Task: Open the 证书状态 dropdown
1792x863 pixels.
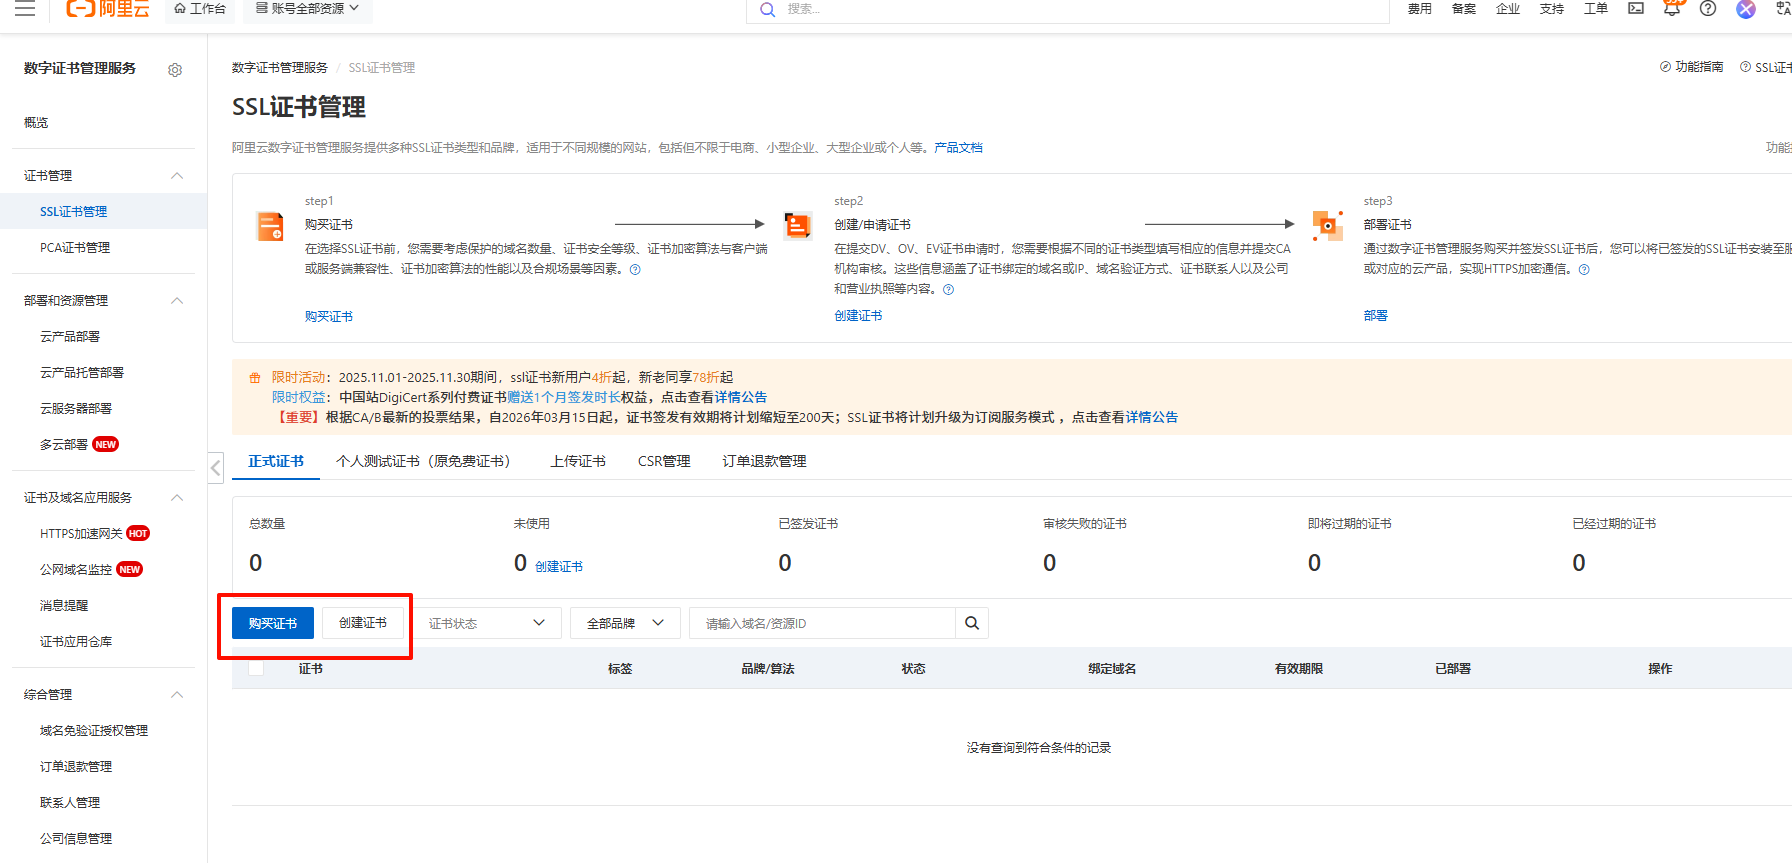Action: coord(487,623)
